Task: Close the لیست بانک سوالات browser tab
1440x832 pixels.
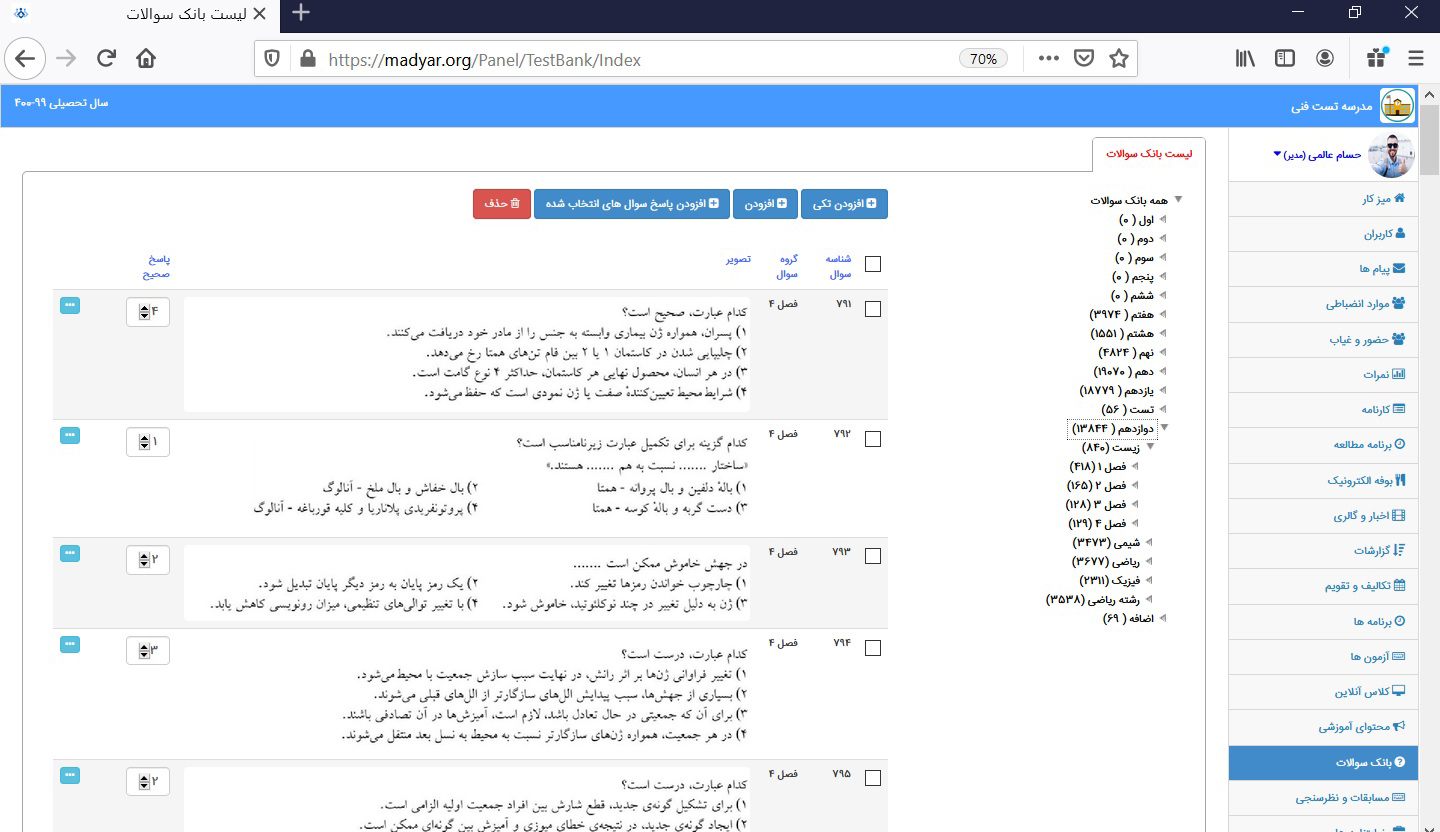Action: point(260,14)
